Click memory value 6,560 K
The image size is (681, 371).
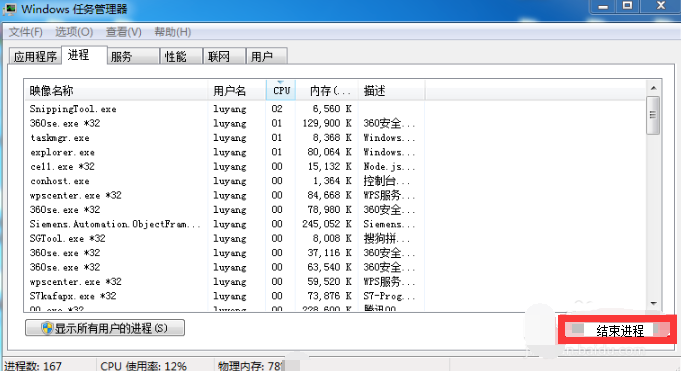point(332,109)
